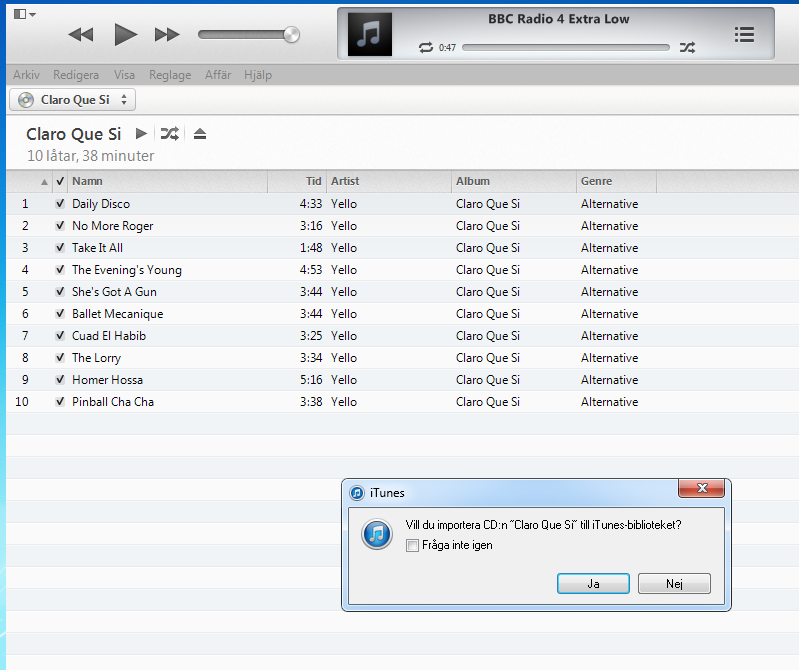The width and height of the screenshot is (799, 670).
Task: Open the Arkiv menu
Action: 26,75
